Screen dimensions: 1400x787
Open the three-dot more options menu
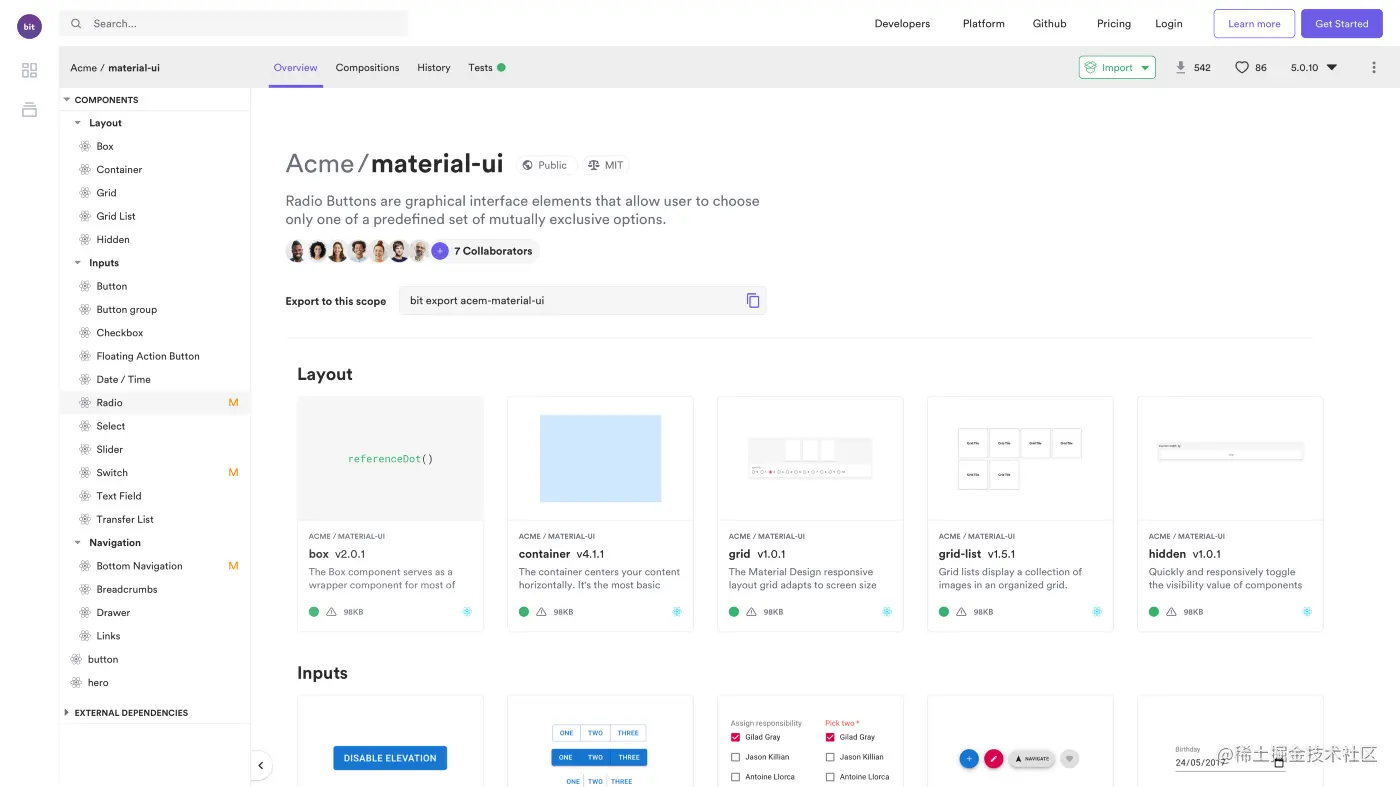1373,67
